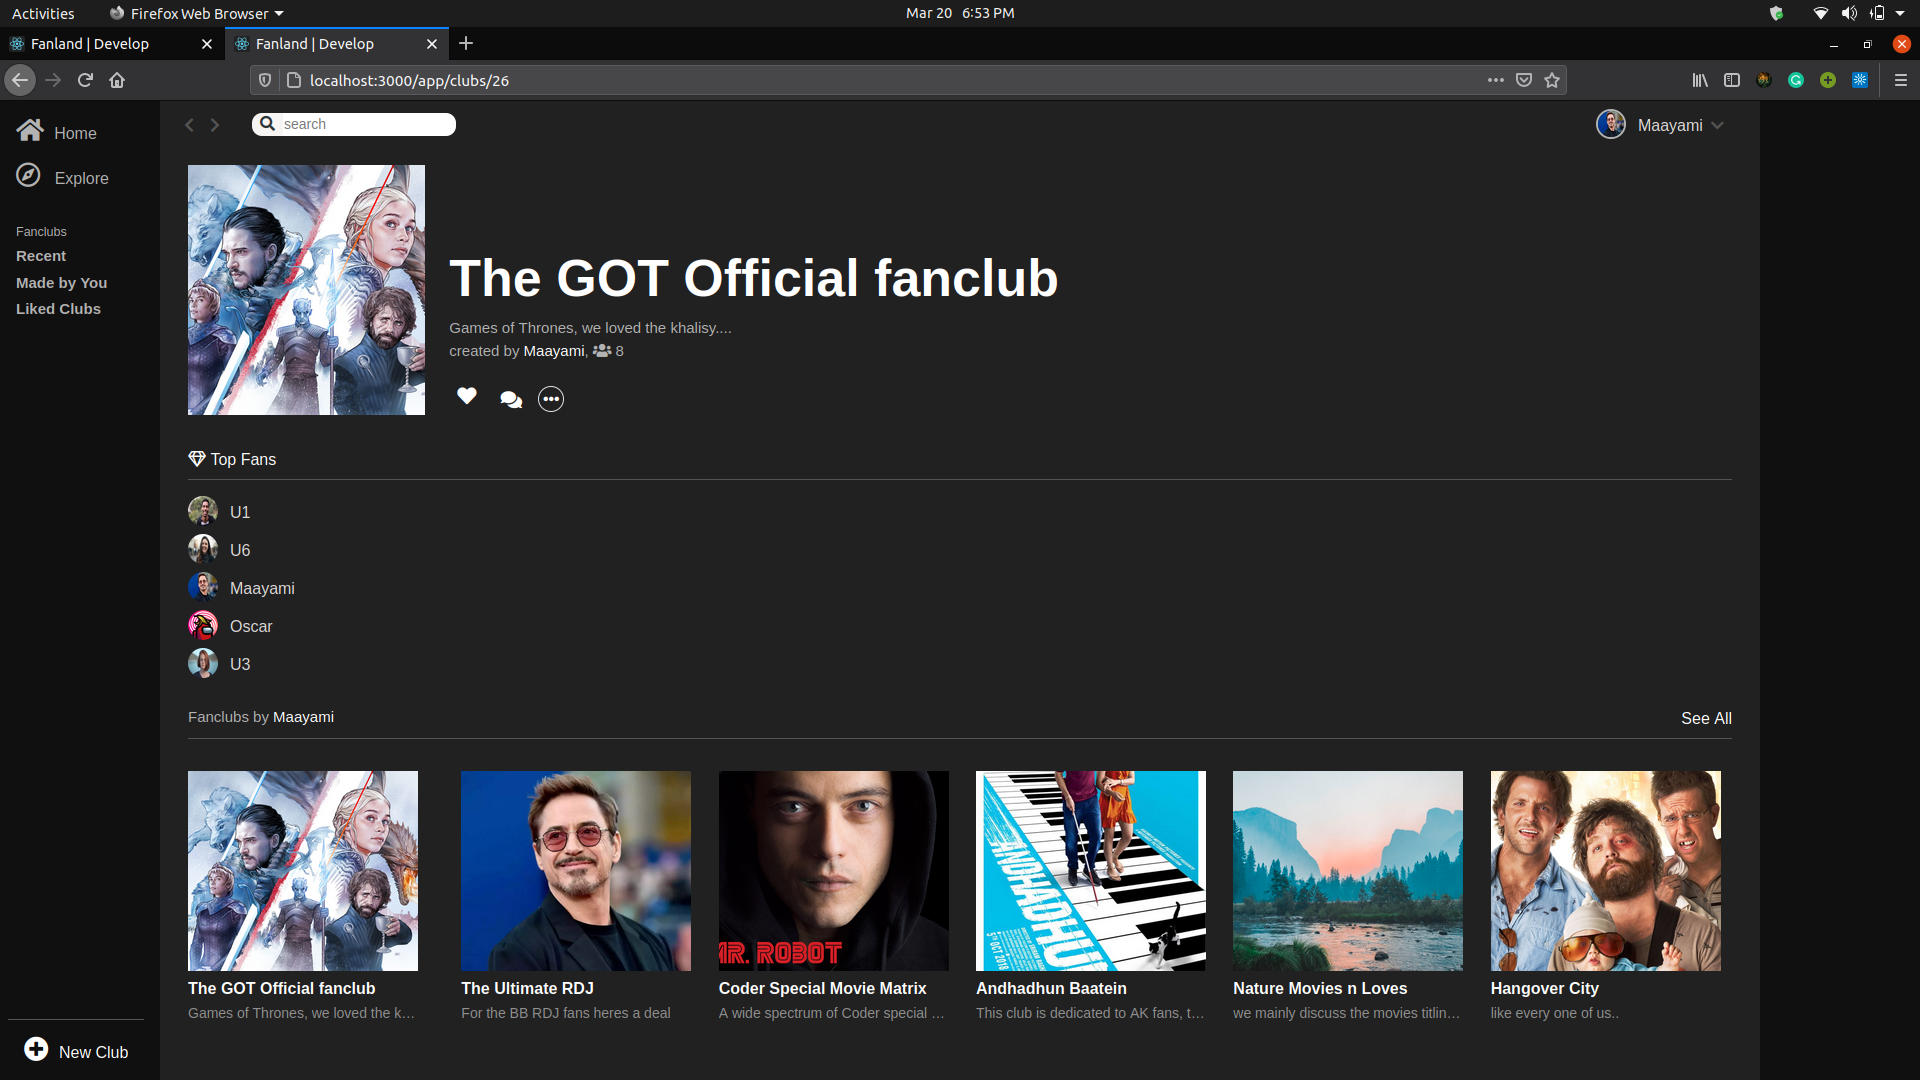The image size is (1920, 1080).
Task: Toggle the shield tracking protection icon
Action: 263,80
